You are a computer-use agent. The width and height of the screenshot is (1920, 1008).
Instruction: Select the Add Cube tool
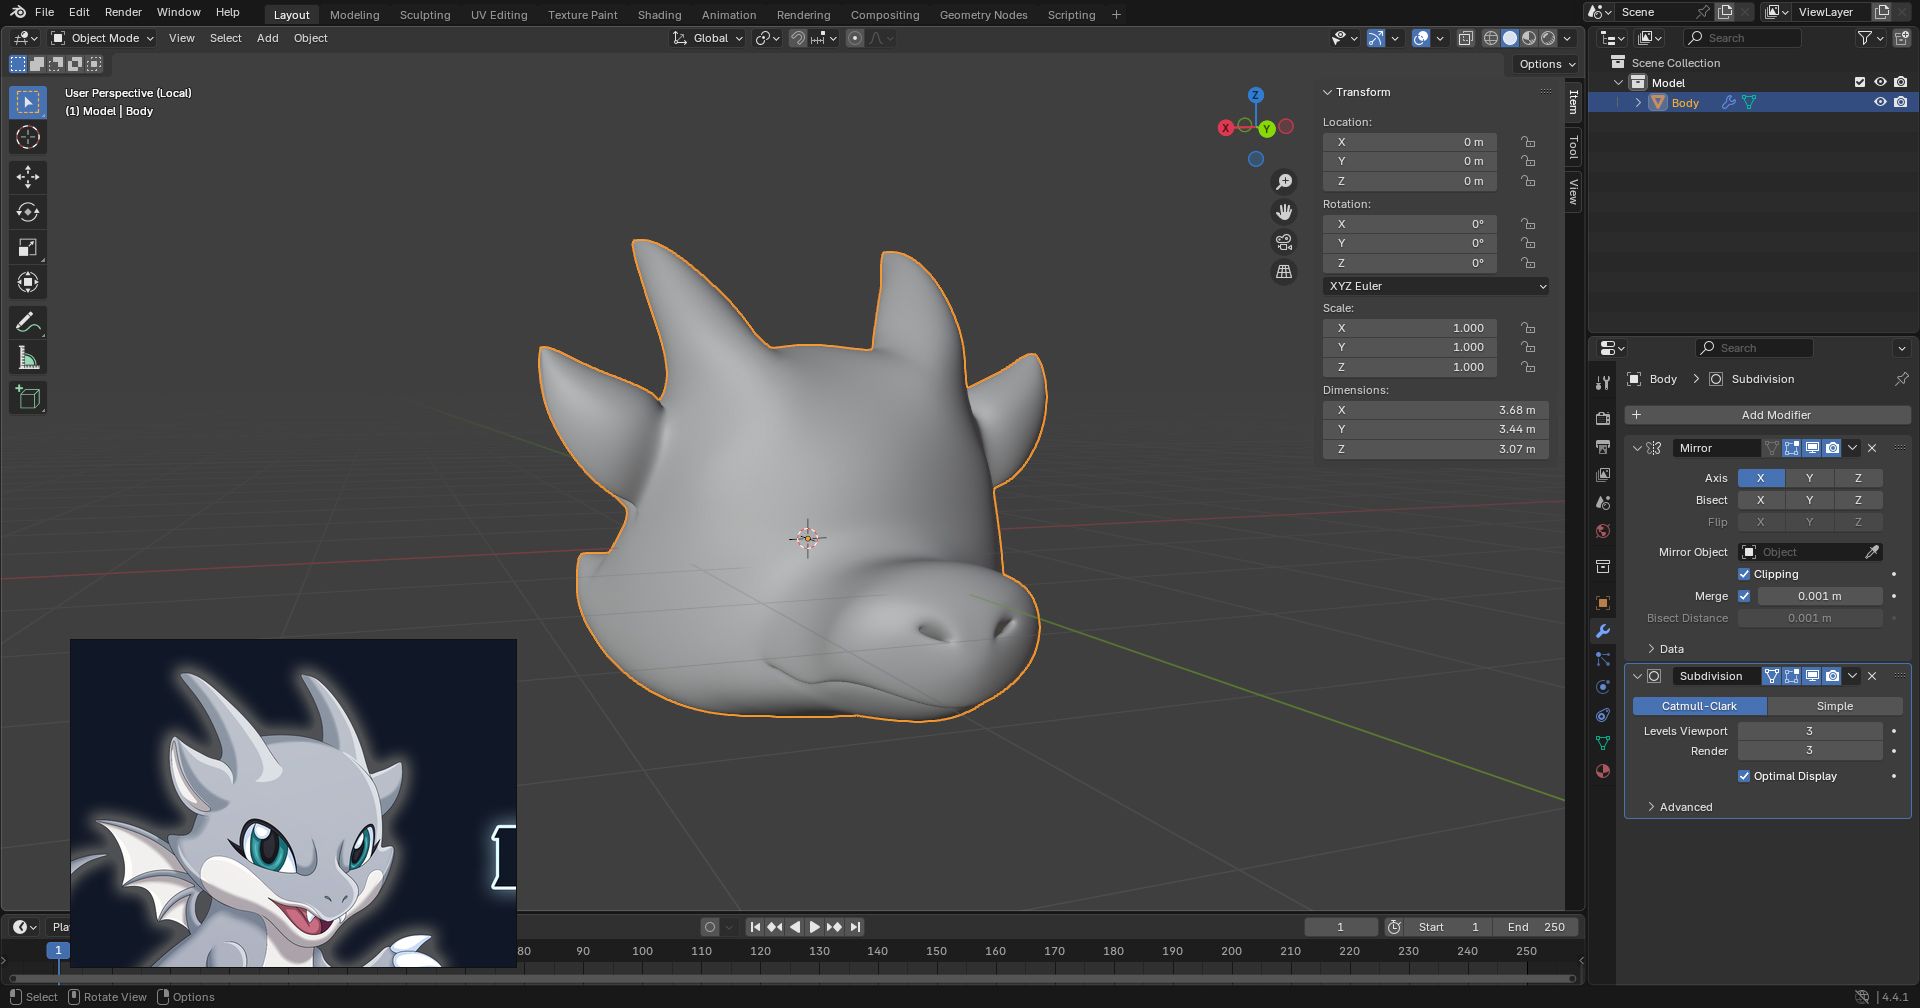click(28, 397)
